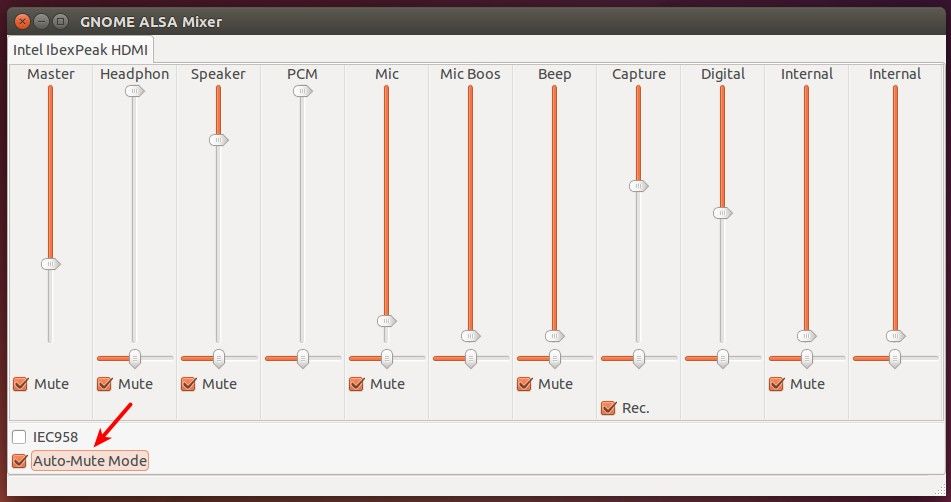The height and width of the screenshot is (502, 951).
Task: Click the Capture channel label
Action: (x=639, y=74)
